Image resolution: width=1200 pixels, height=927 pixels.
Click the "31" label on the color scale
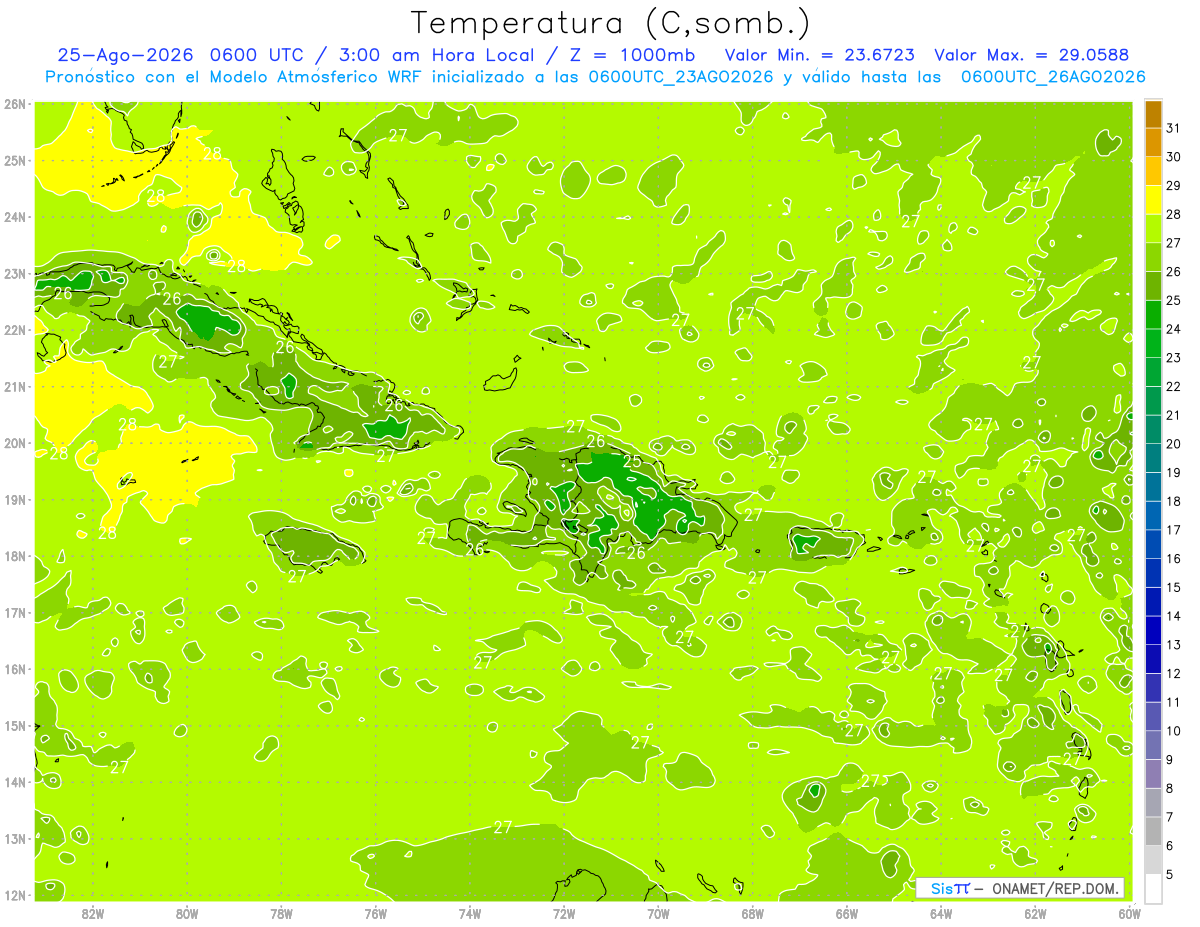[1173, 128]
